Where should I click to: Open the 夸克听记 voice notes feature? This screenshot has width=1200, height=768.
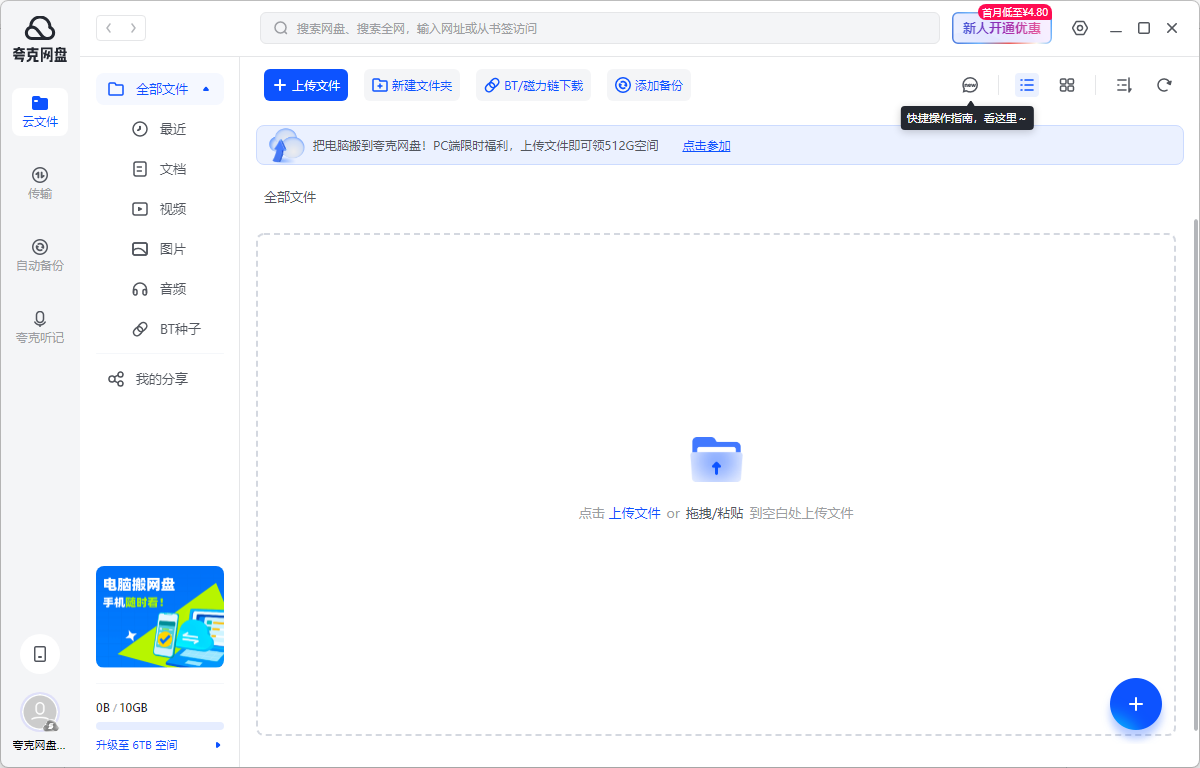(40, 328)
